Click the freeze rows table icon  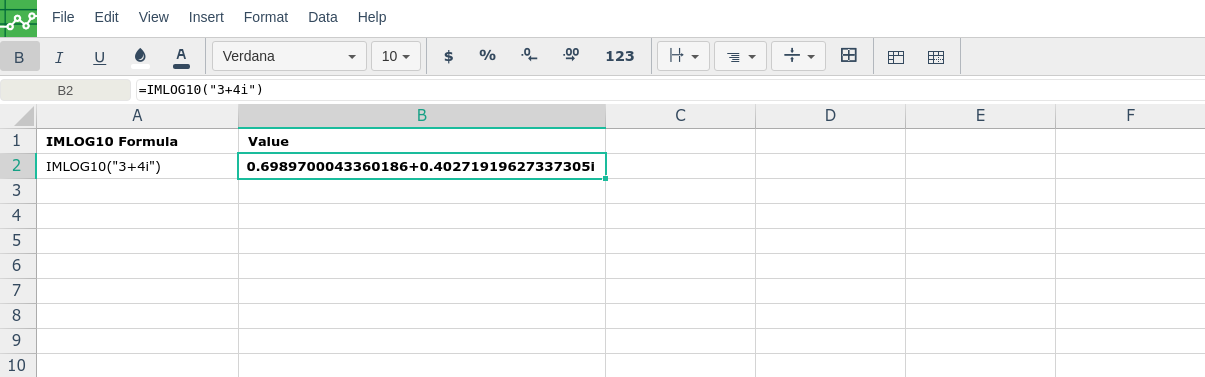click(x=896, y=57)
